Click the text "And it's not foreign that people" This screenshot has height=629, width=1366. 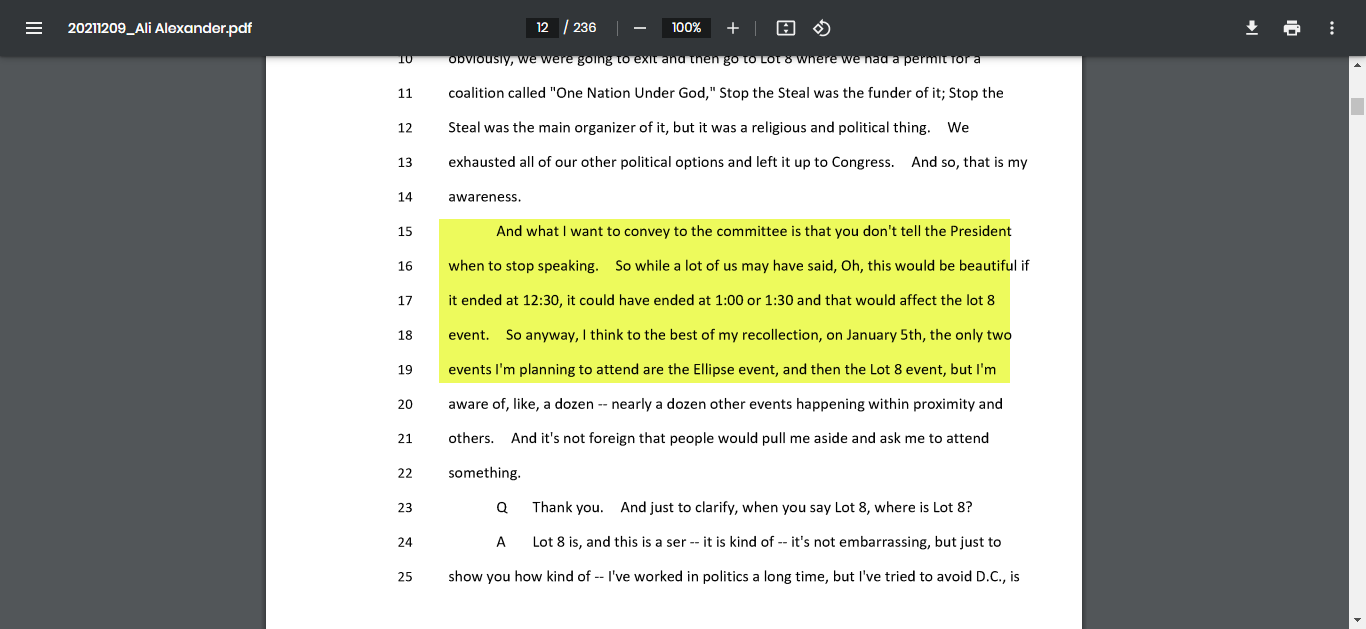pos(615,438)
